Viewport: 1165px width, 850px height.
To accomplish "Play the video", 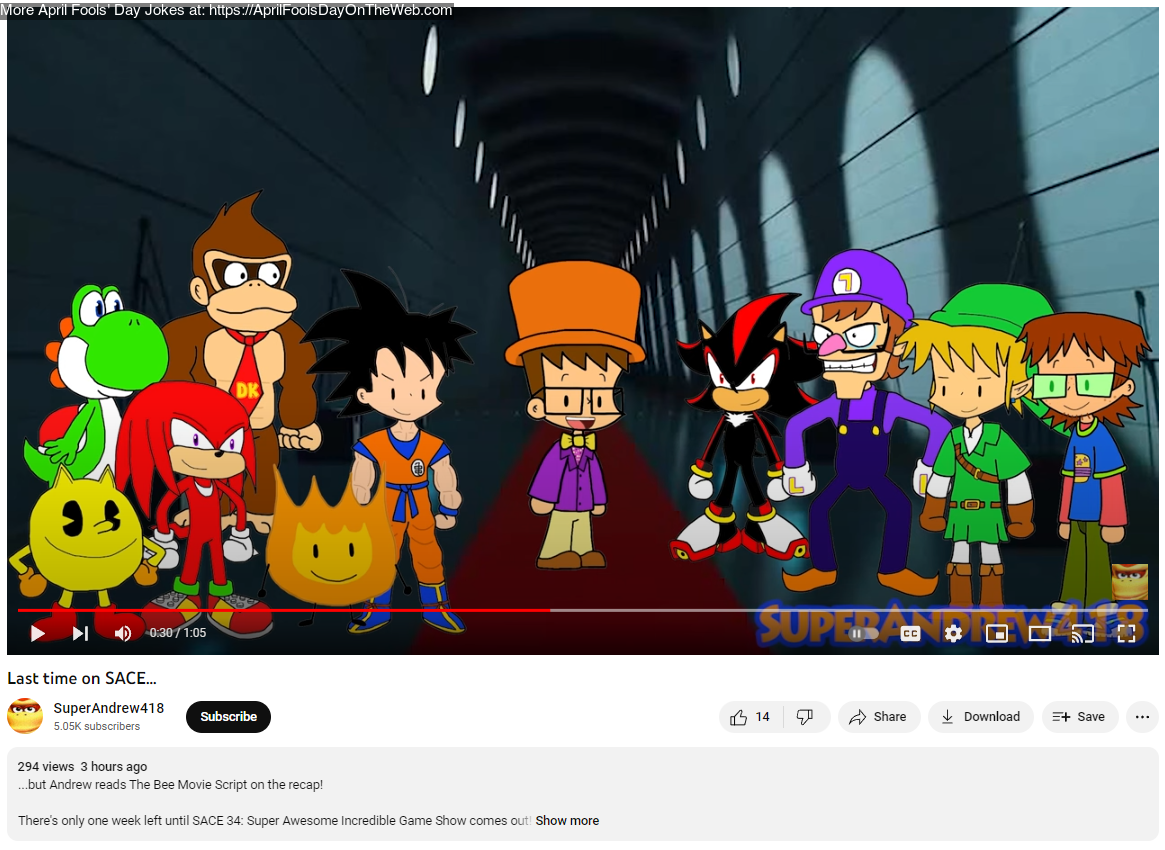I will coord(38,633).
